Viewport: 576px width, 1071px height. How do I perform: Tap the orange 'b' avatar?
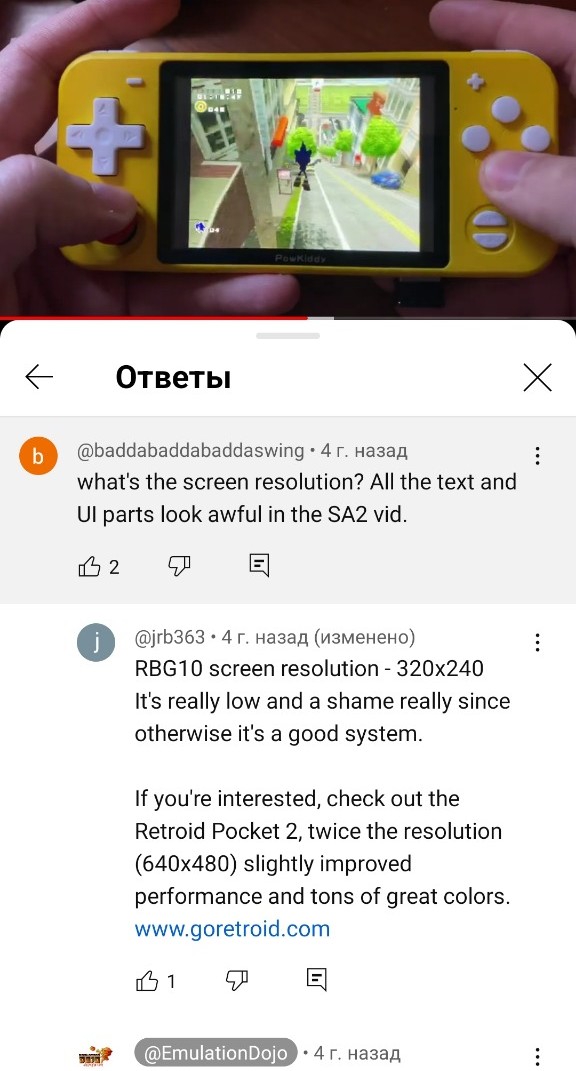[38, 456]
